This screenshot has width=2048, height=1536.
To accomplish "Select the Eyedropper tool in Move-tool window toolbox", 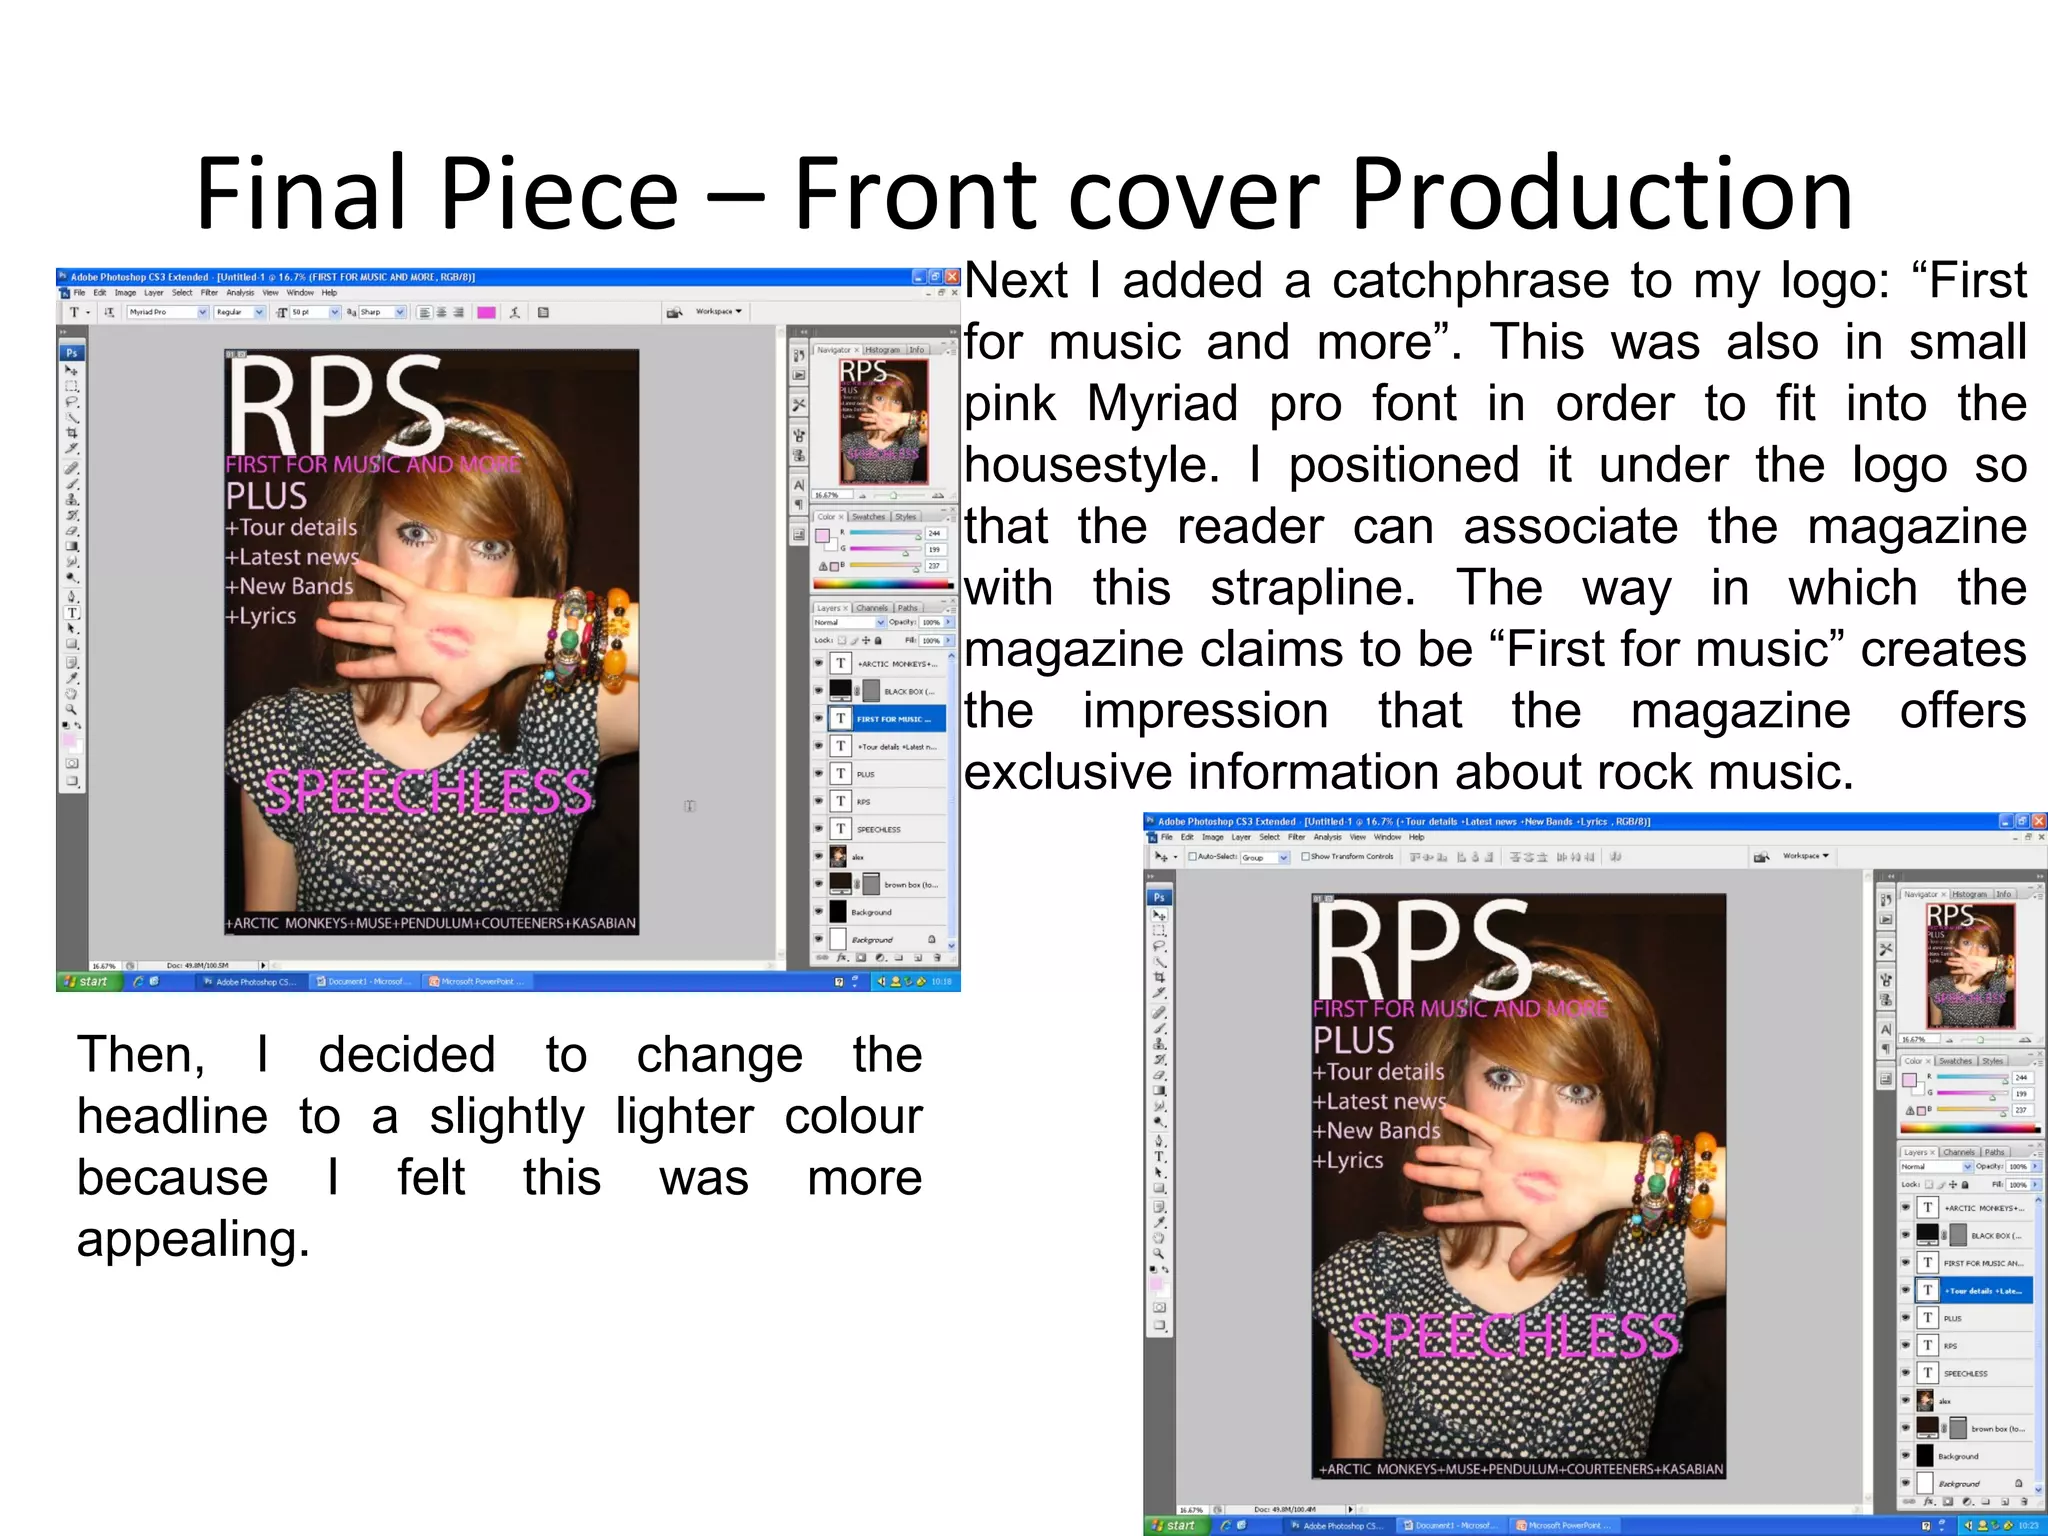I will (1159, 1222).
